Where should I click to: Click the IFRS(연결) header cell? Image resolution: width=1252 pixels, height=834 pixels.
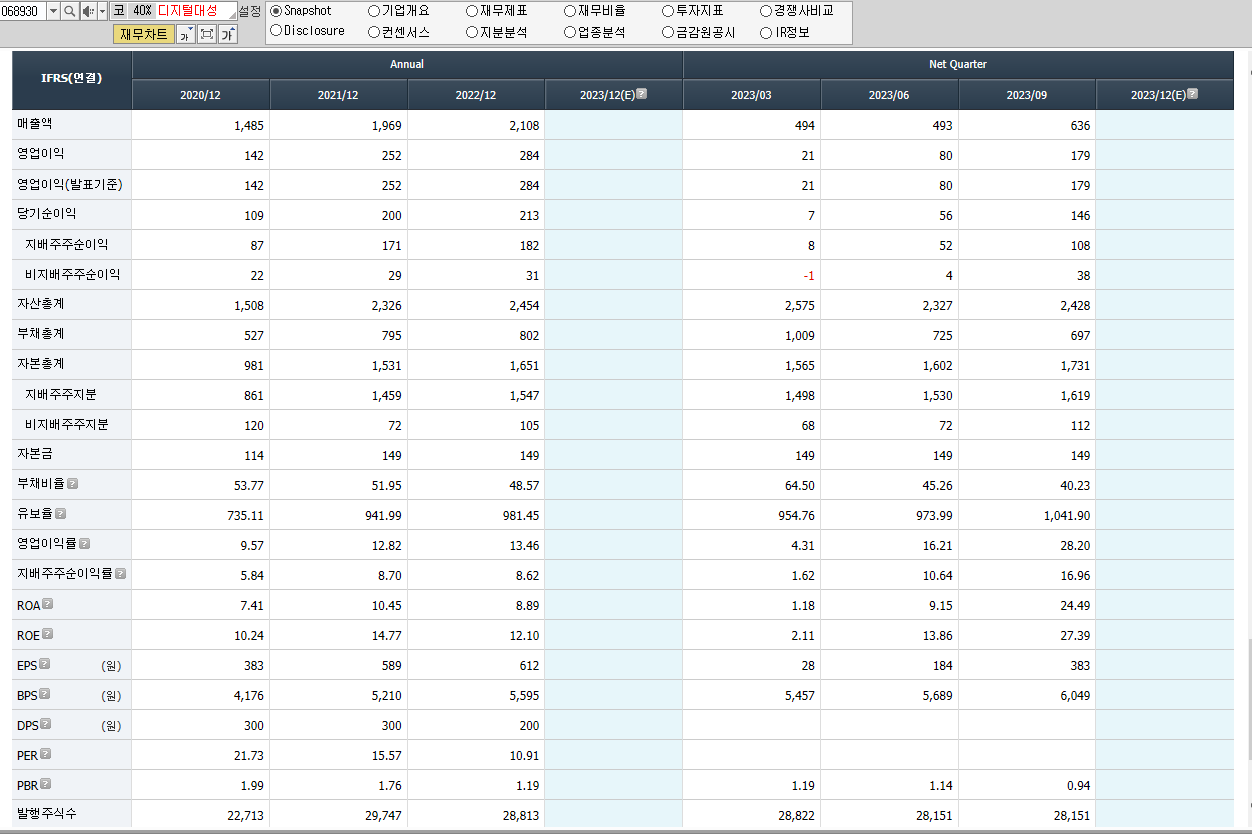[x=71, y=79]
